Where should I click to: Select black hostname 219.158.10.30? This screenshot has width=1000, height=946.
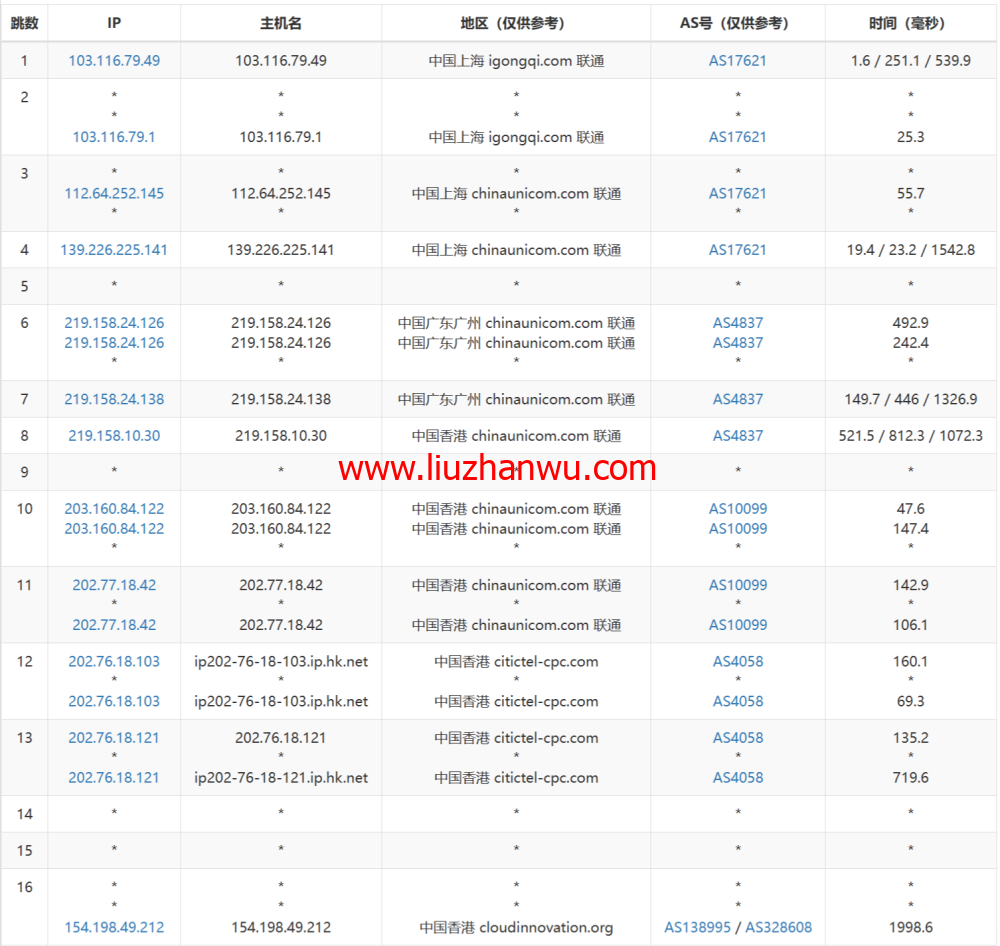281,436
